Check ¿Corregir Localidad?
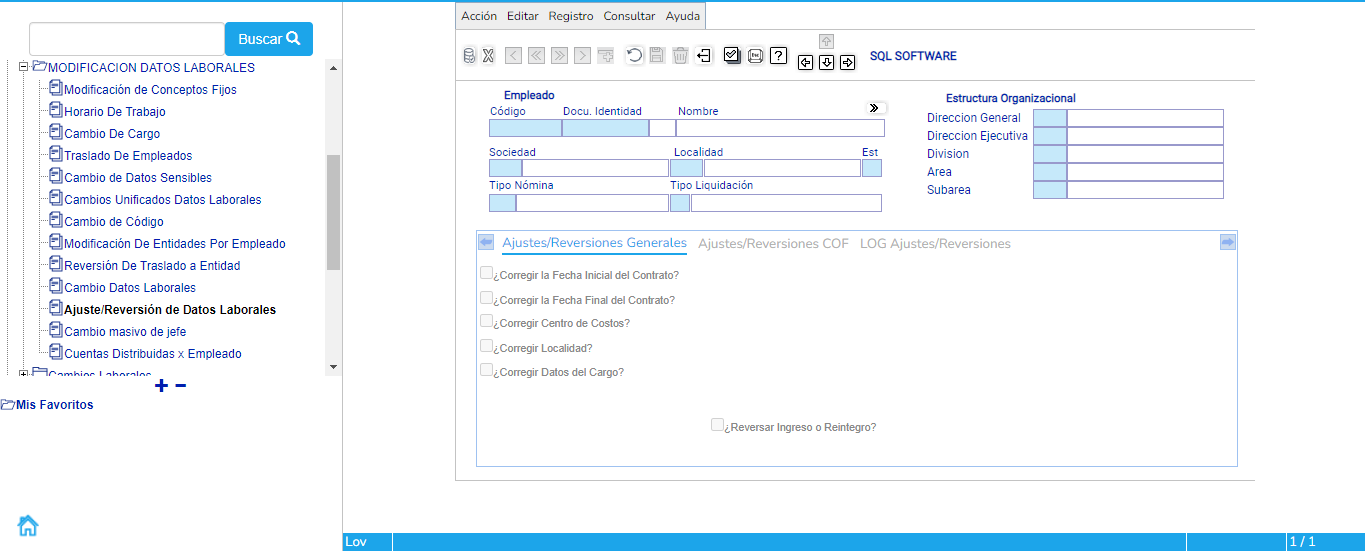 486,346
